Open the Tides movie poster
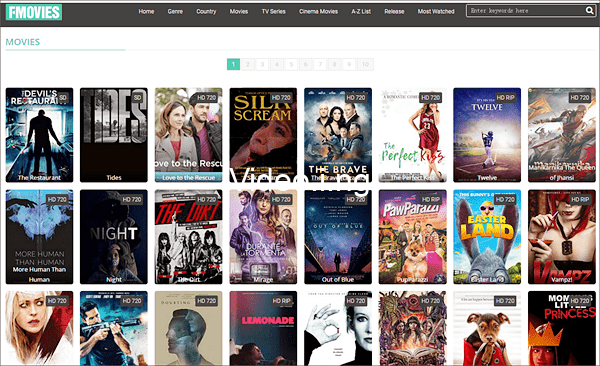This screenshot has height=366, width=600. tap(114, 135)
